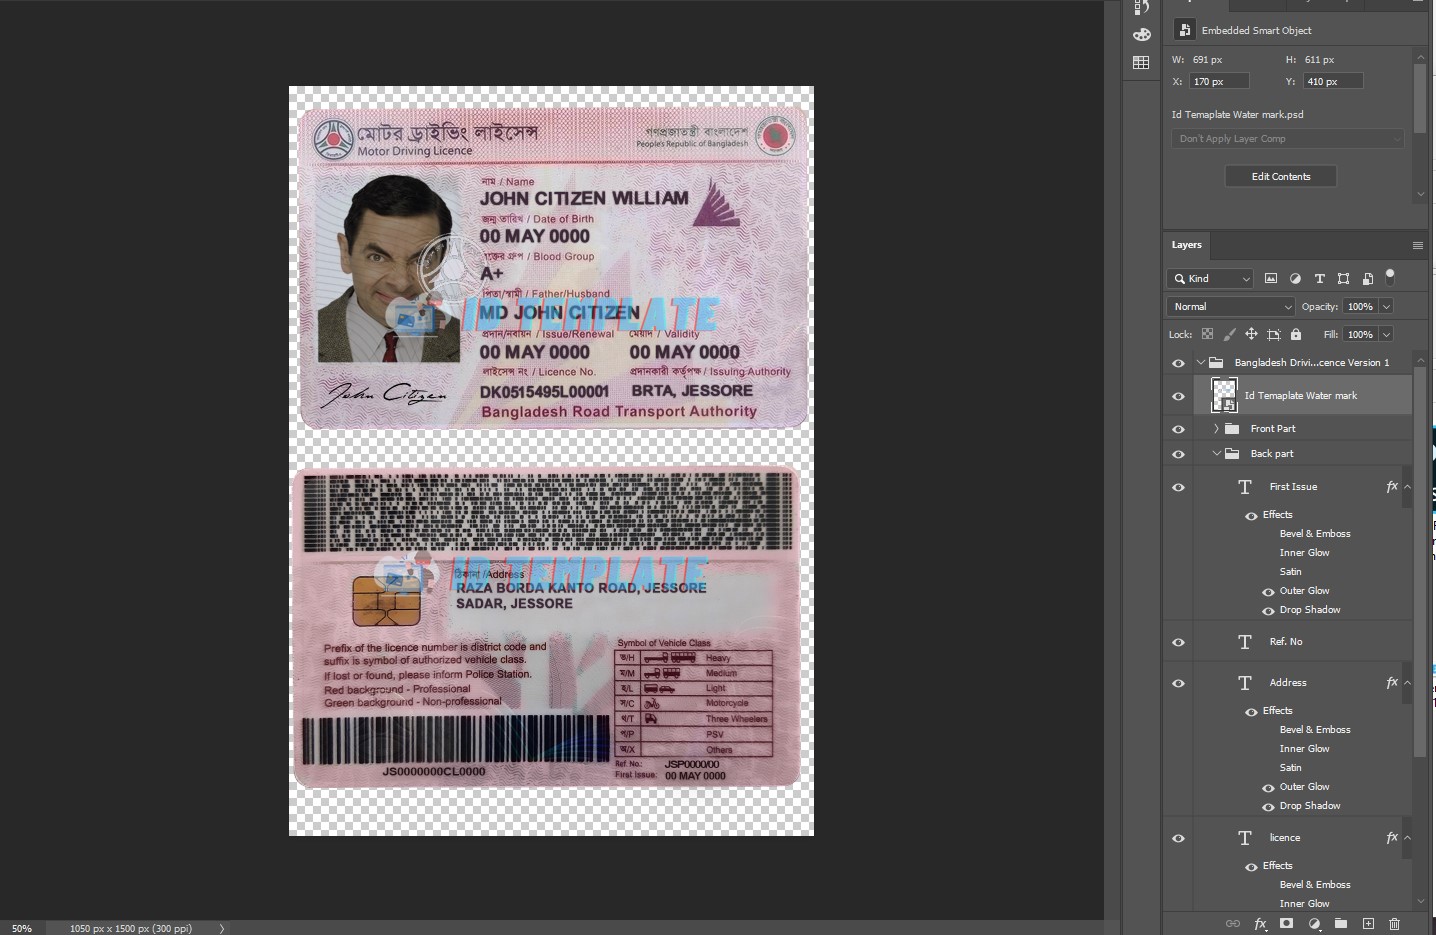Viewport: 1436px width, 935px height.
Task: Click the history panel icon in dock
Action: point(1141,7)
